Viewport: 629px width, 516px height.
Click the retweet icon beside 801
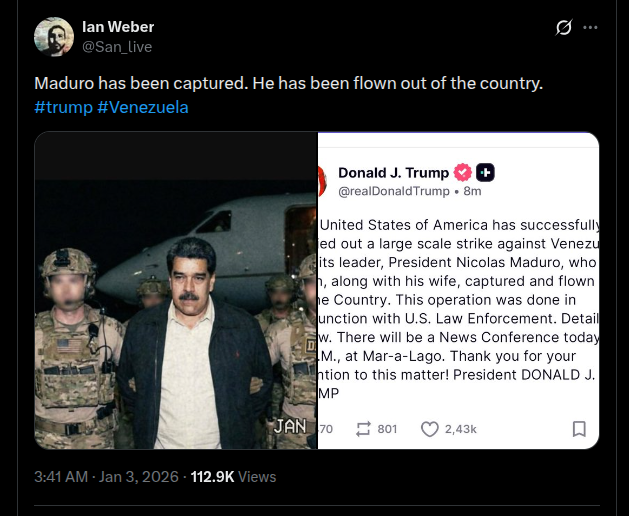pyautogui.click(x=363, y=429)
